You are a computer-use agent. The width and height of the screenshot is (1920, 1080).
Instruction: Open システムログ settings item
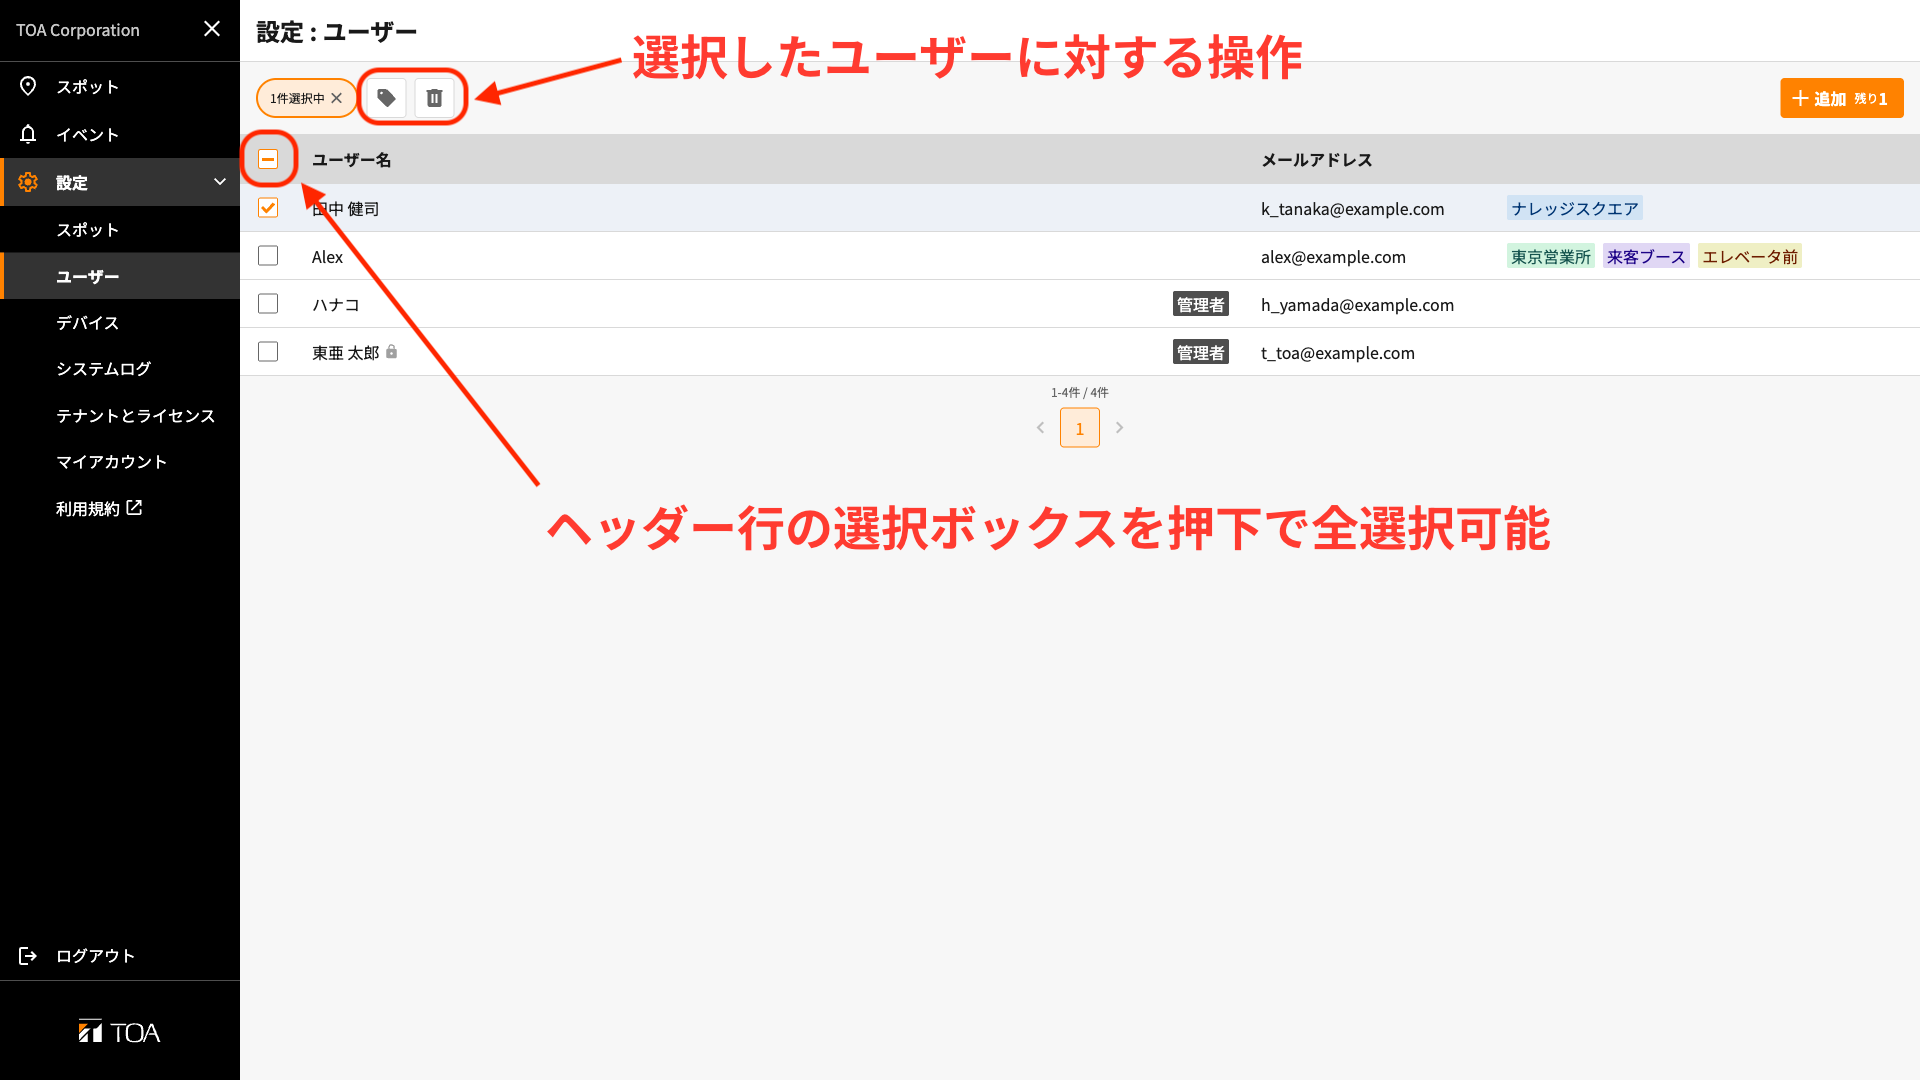tap(120, 369)
